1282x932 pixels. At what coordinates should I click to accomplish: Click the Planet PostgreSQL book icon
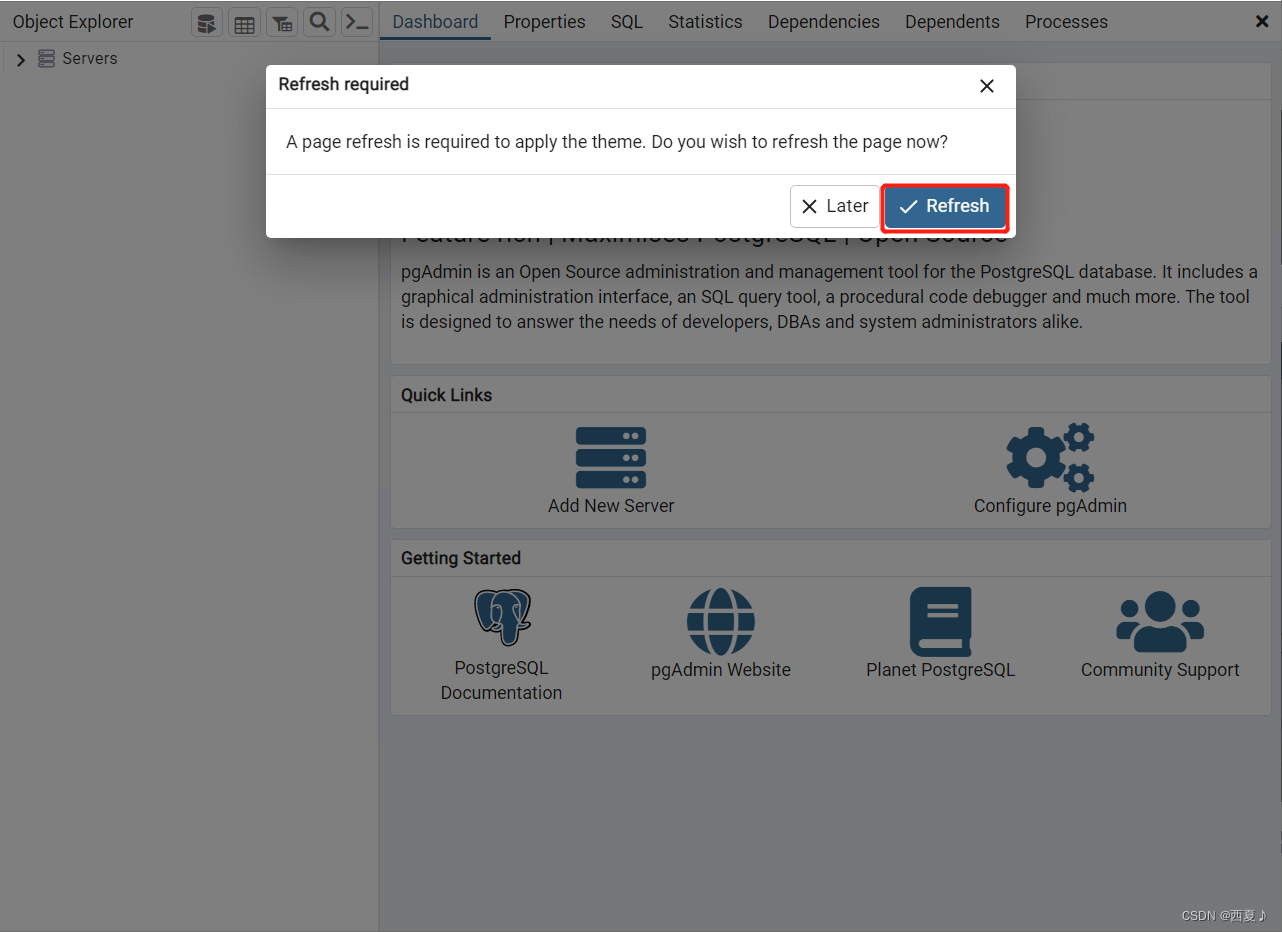(x=941, y=622)
